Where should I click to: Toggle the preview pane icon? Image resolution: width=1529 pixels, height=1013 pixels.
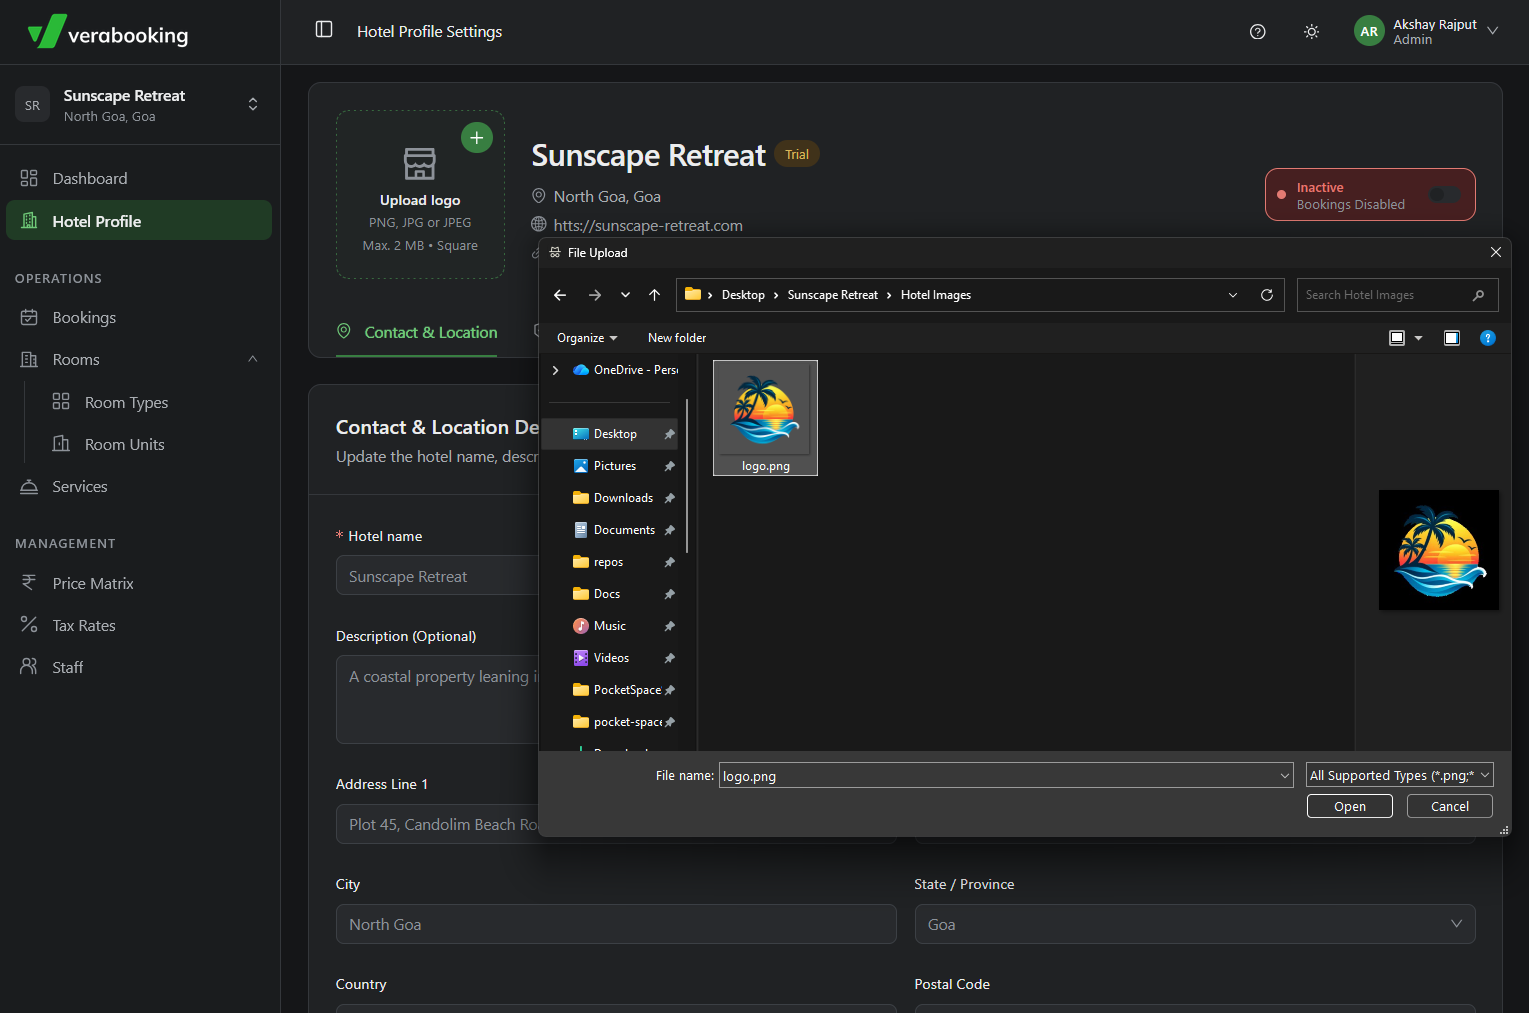1452,338
